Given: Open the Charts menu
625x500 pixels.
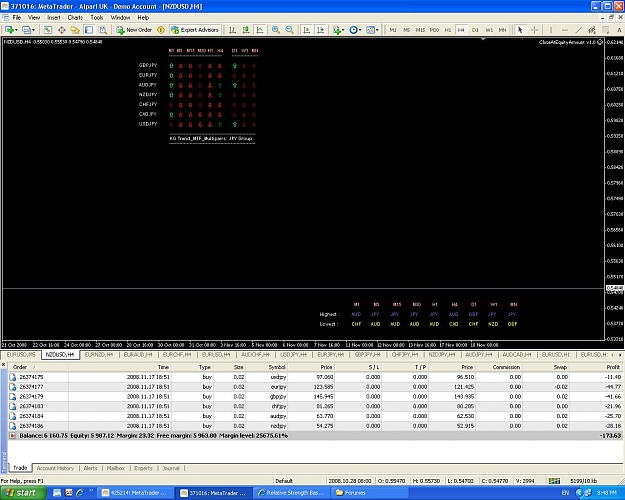Looking at the screenshot, I should (x=75, y=18).
